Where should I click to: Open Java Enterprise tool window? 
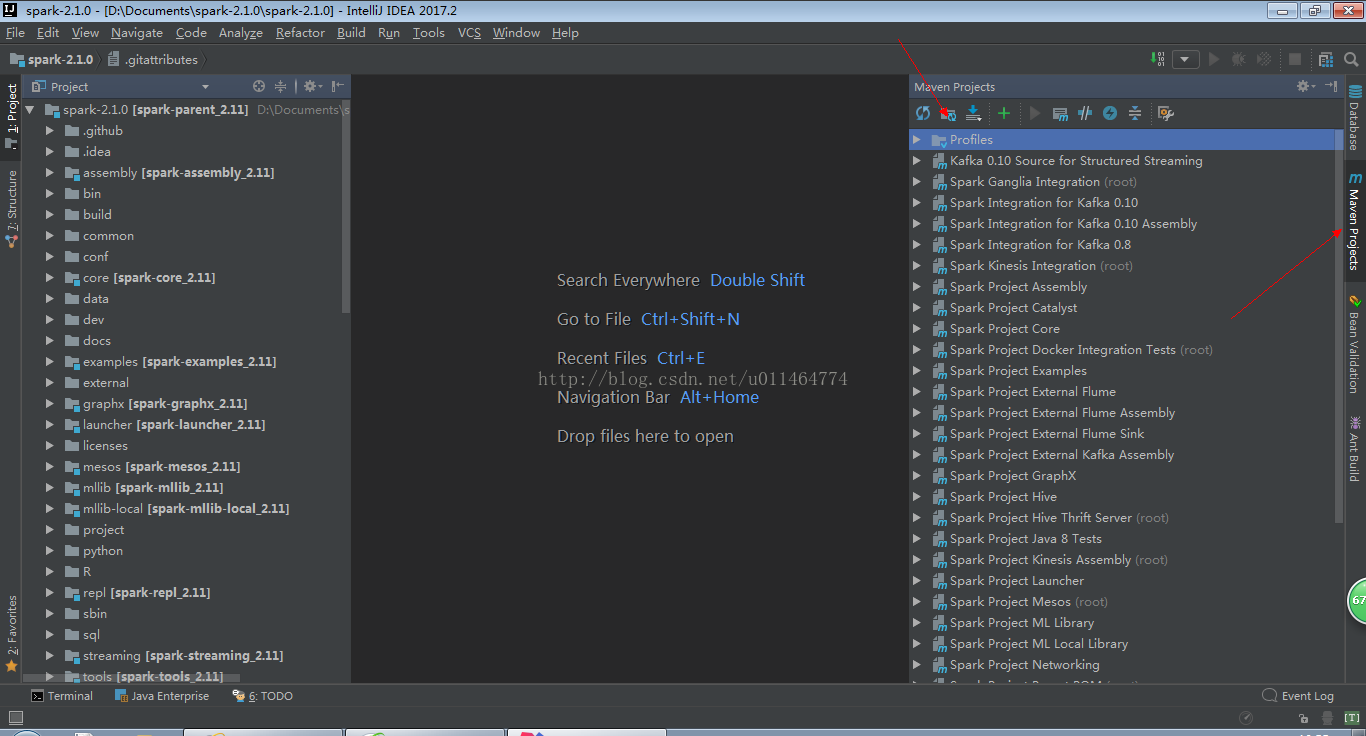click(x=162, y=696)
